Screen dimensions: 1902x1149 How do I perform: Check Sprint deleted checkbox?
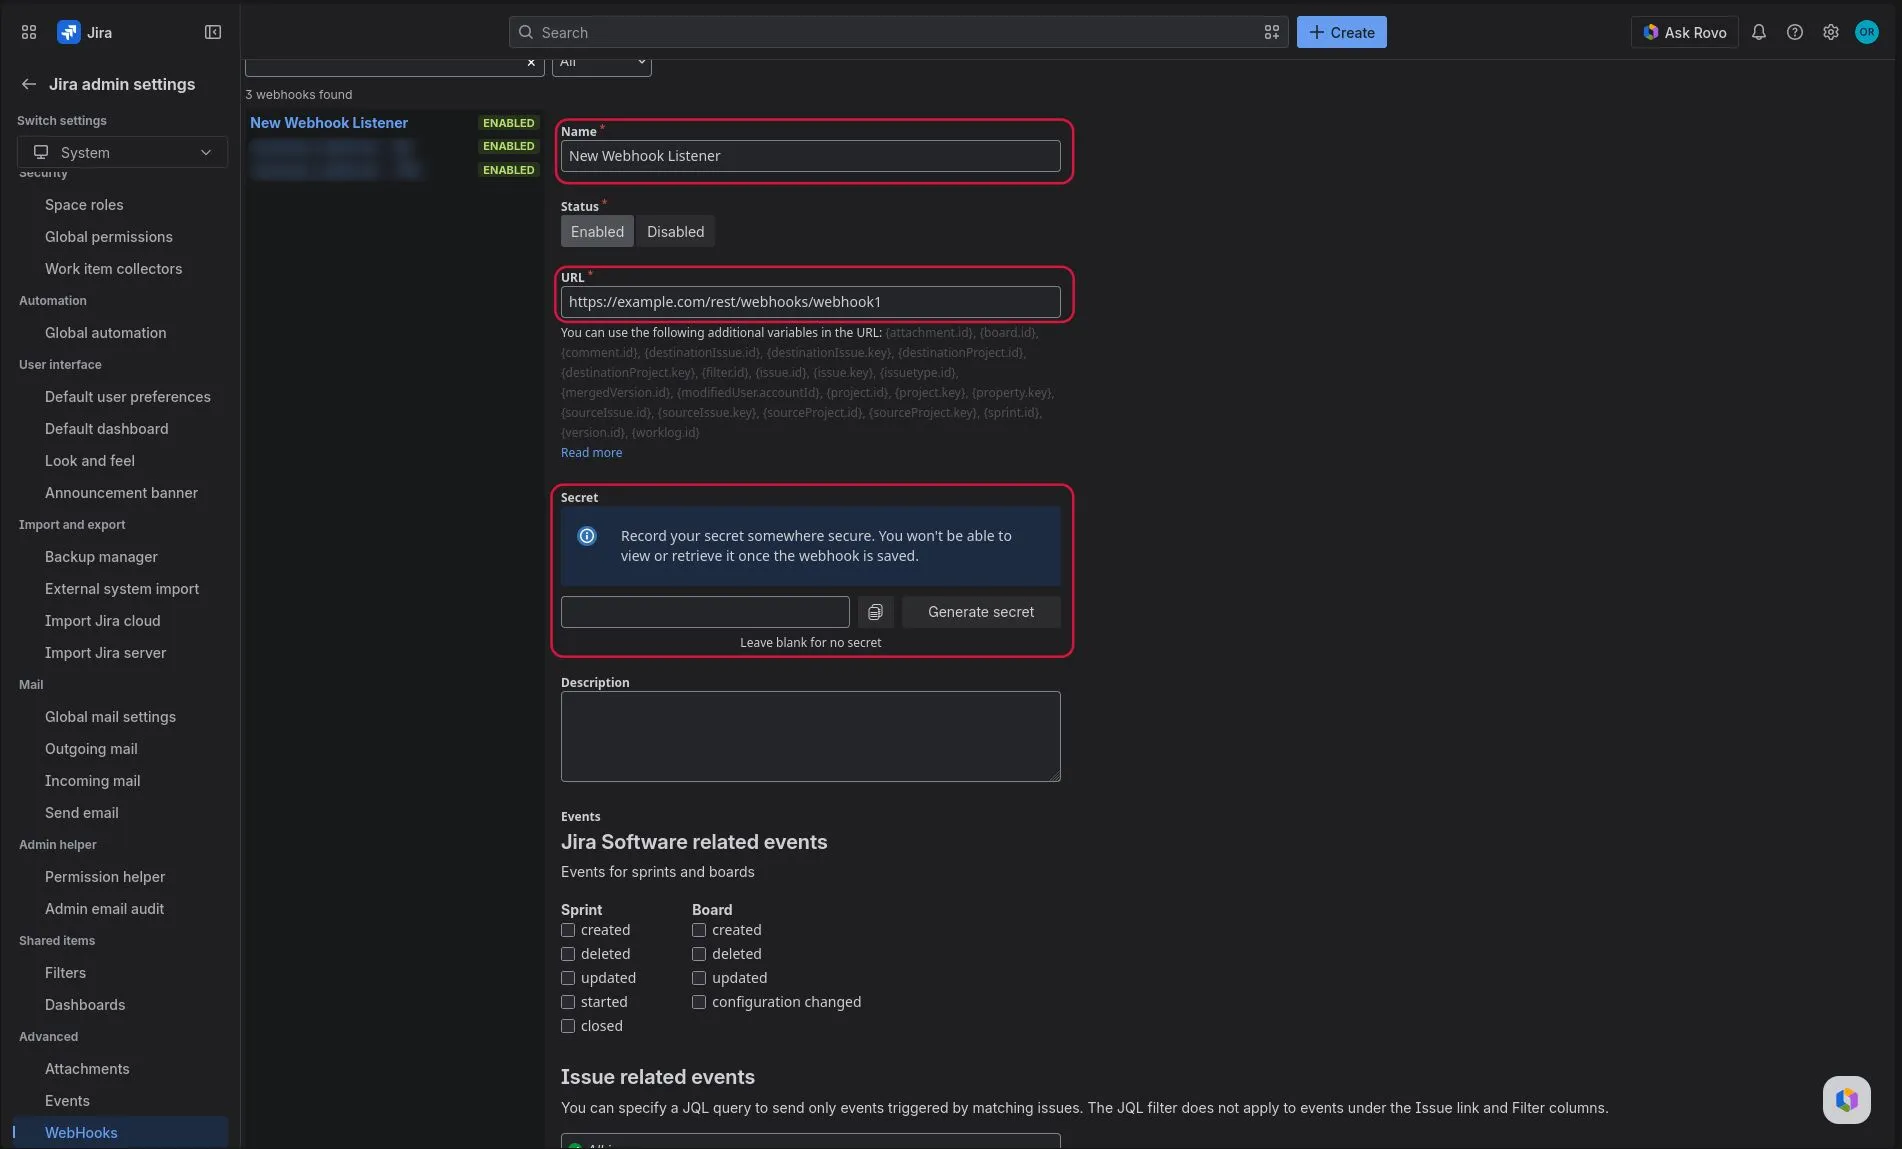568,954
